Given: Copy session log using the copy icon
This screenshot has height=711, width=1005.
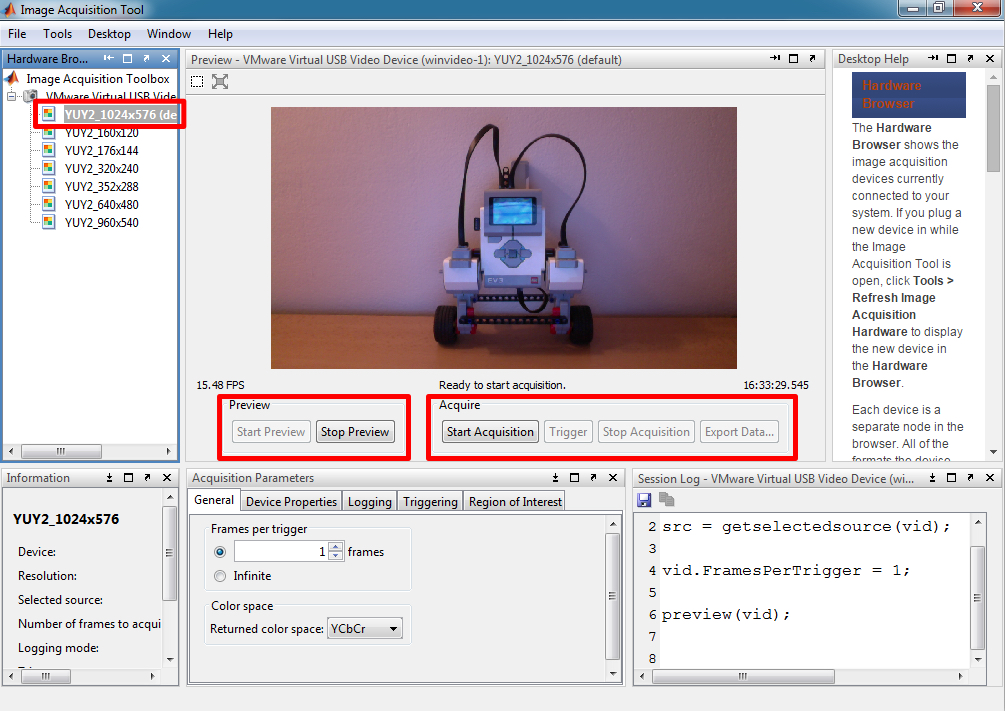Looking at the screenshot, I should [x=667, y=499].
